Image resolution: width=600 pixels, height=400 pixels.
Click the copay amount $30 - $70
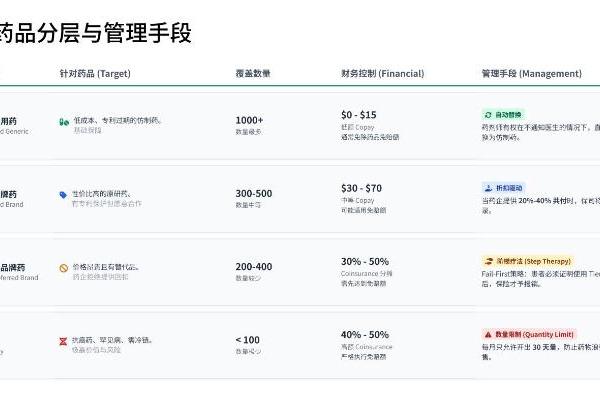(361, 188)
